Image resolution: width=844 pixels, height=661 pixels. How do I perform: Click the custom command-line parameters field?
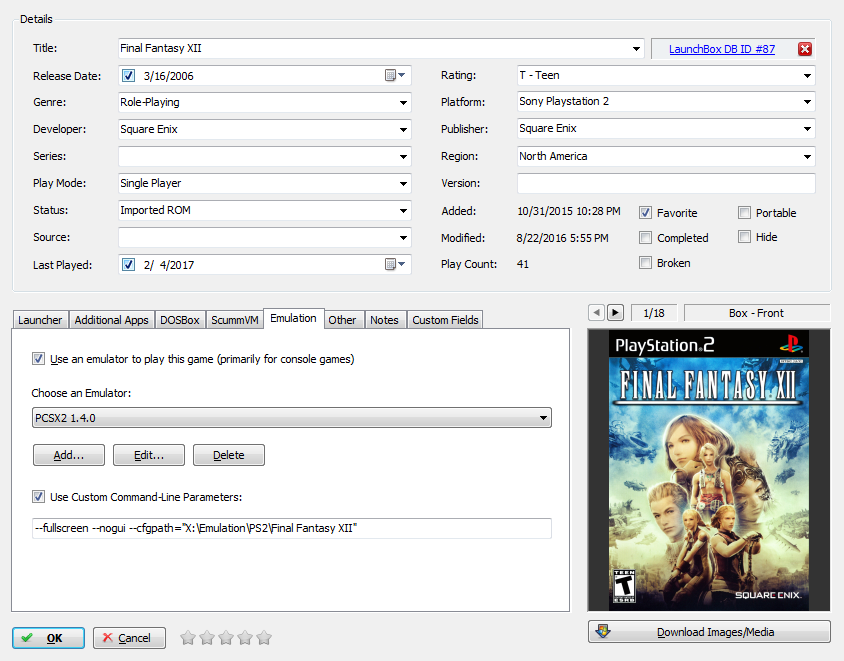pyautogui.click(x=292, y=528)
